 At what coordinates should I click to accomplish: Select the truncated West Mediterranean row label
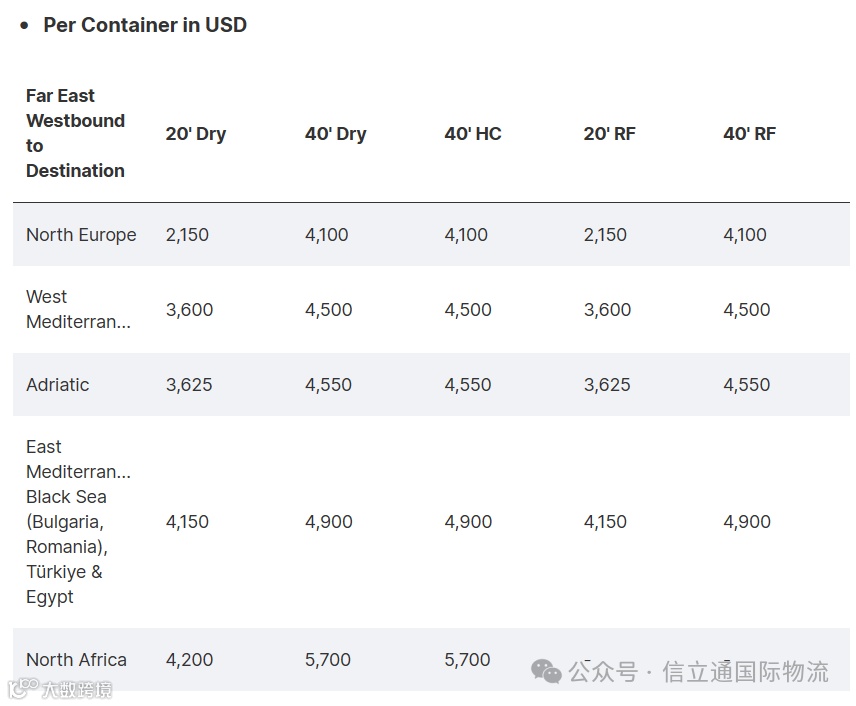78,310
